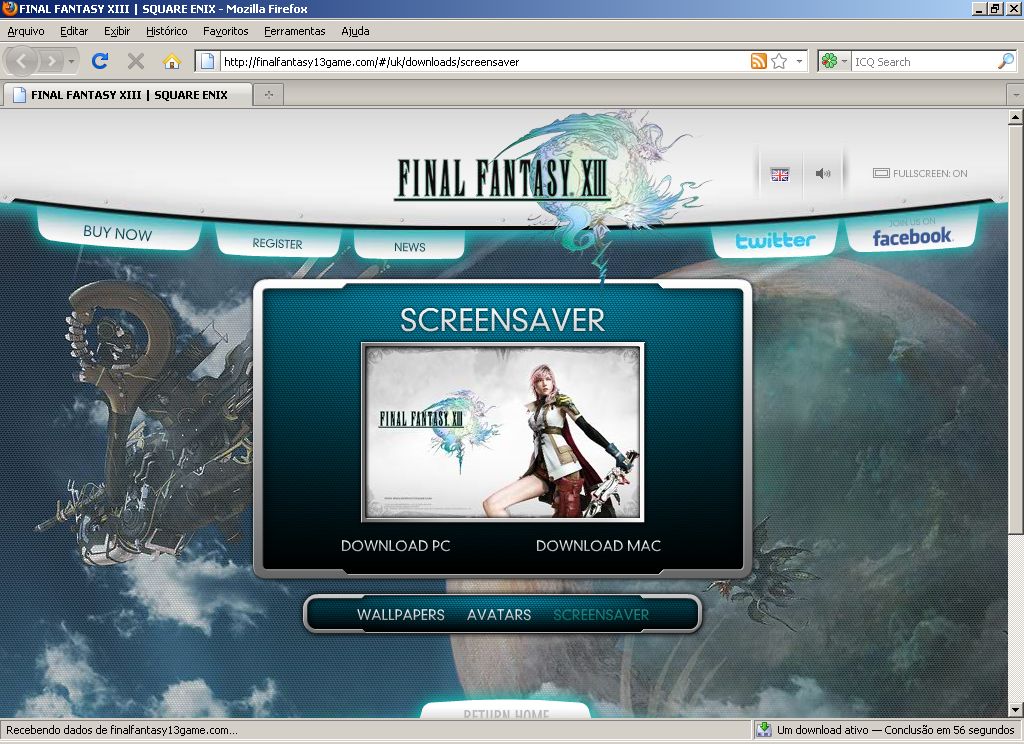Viewport: 1024px width, 744px height.
Task: Click the stop loading X icon
Action: [136, 61]
